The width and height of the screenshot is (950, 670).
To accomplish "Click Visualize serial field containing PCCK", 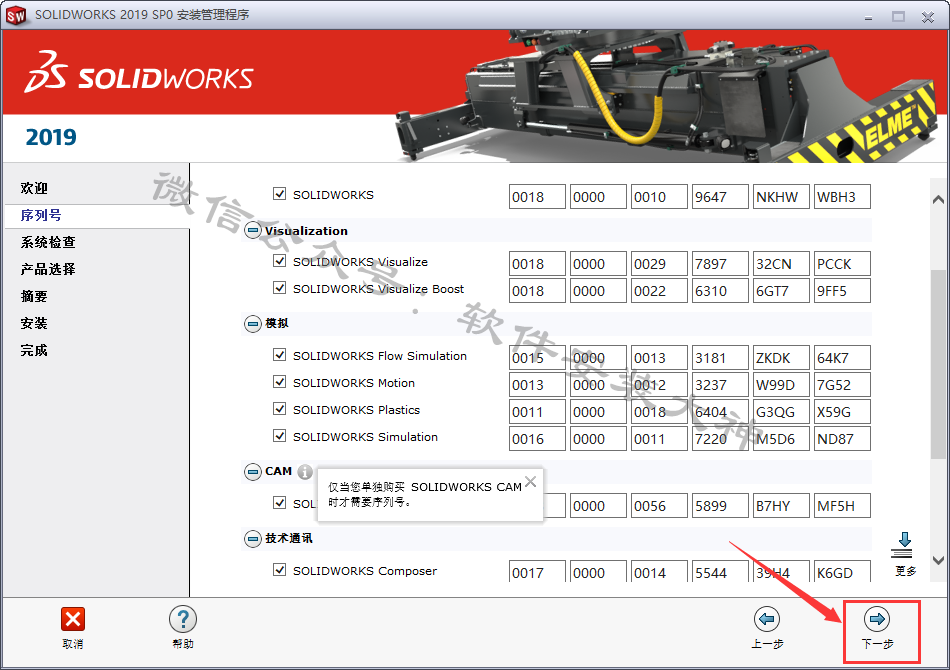I will [x=842, y=264].
